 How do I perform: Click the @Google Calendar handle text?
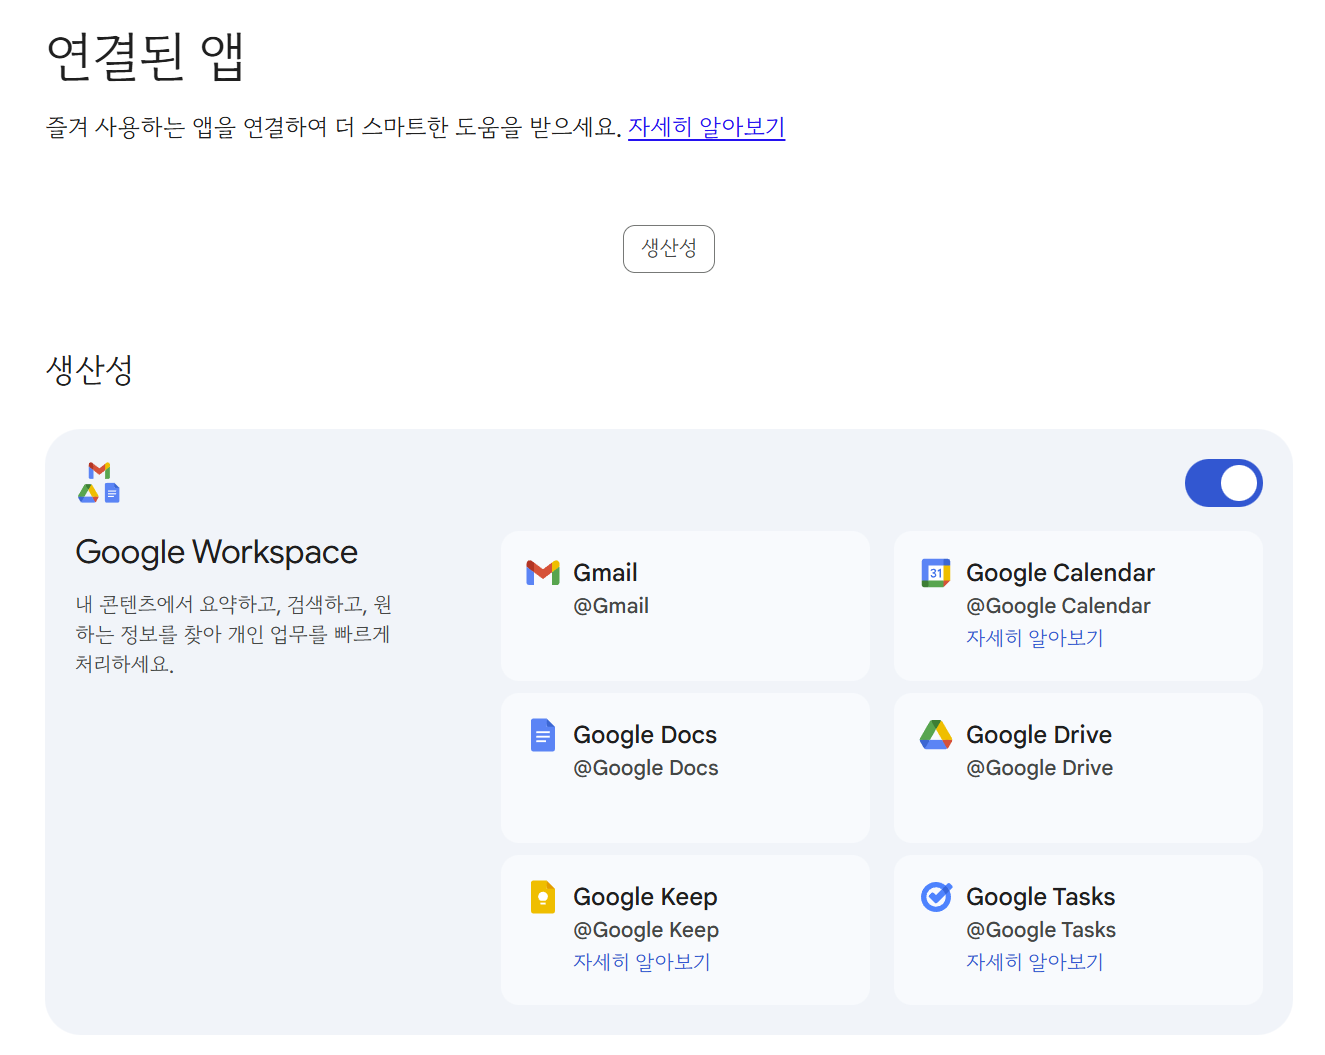point(1058,606)
